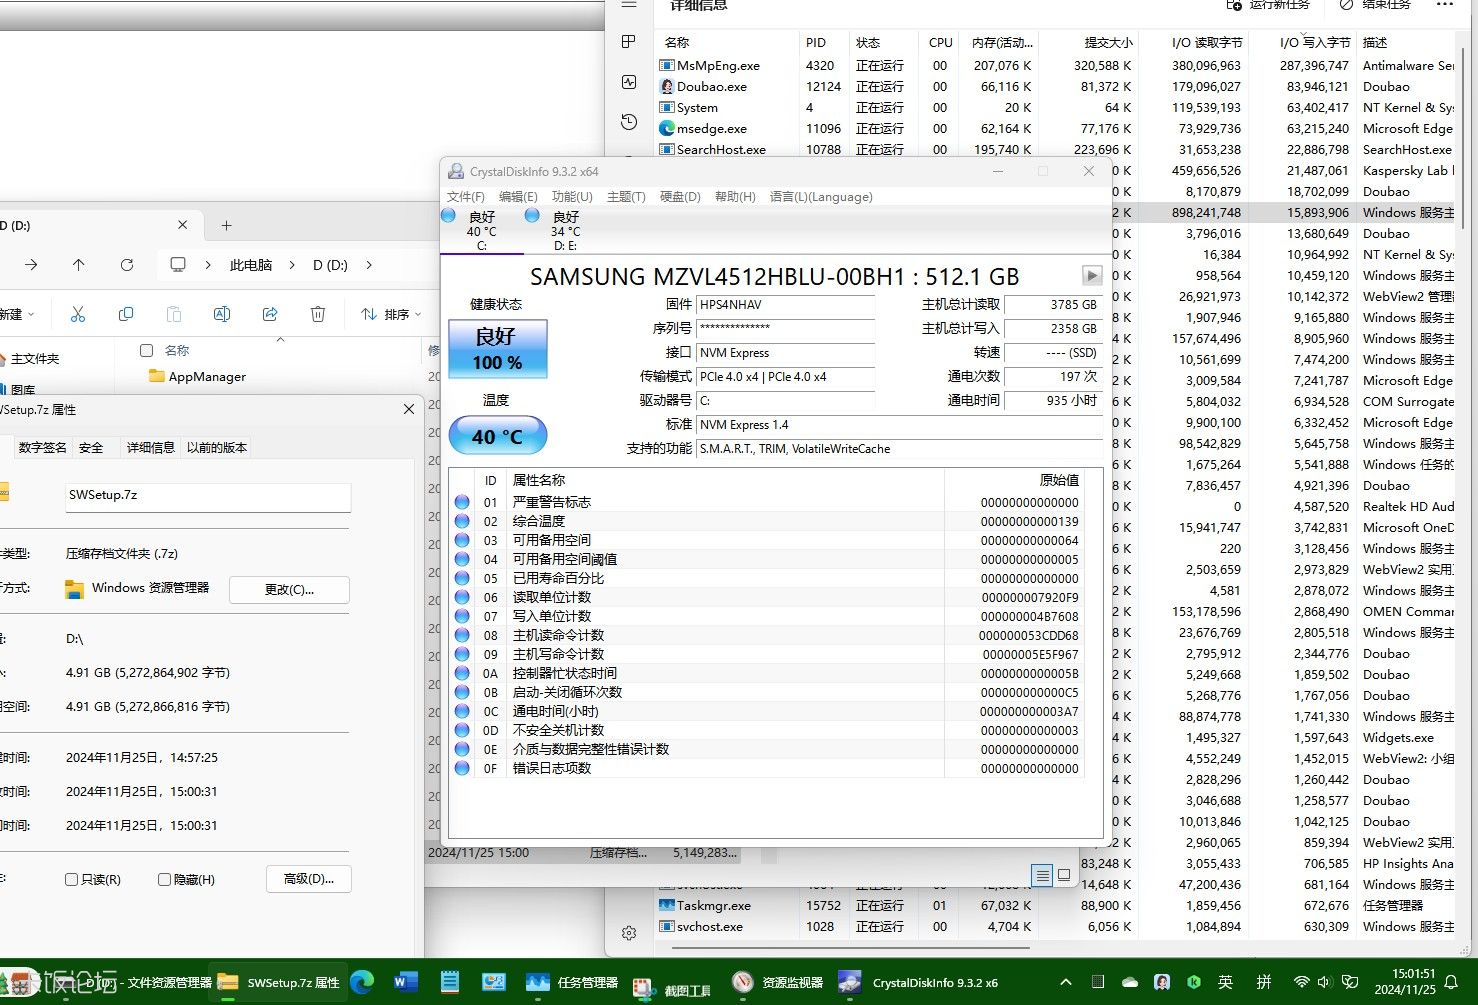
Task: Click 属性名称 column header
Action: point(539,480)
